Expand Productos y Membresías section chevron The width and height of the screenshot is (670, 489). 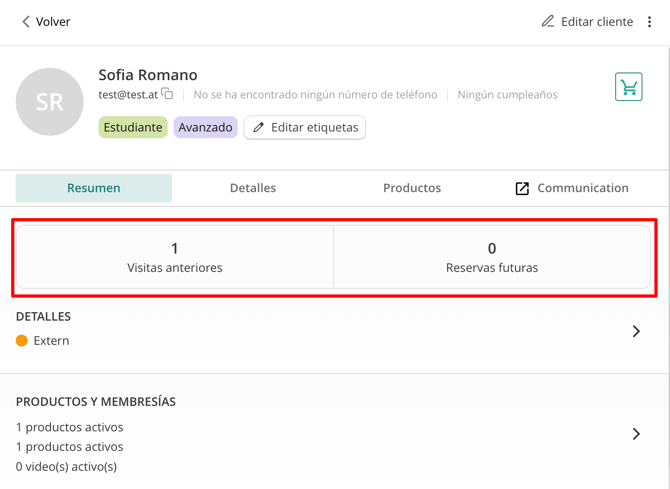pyautogui.click(x=636, y=434)
